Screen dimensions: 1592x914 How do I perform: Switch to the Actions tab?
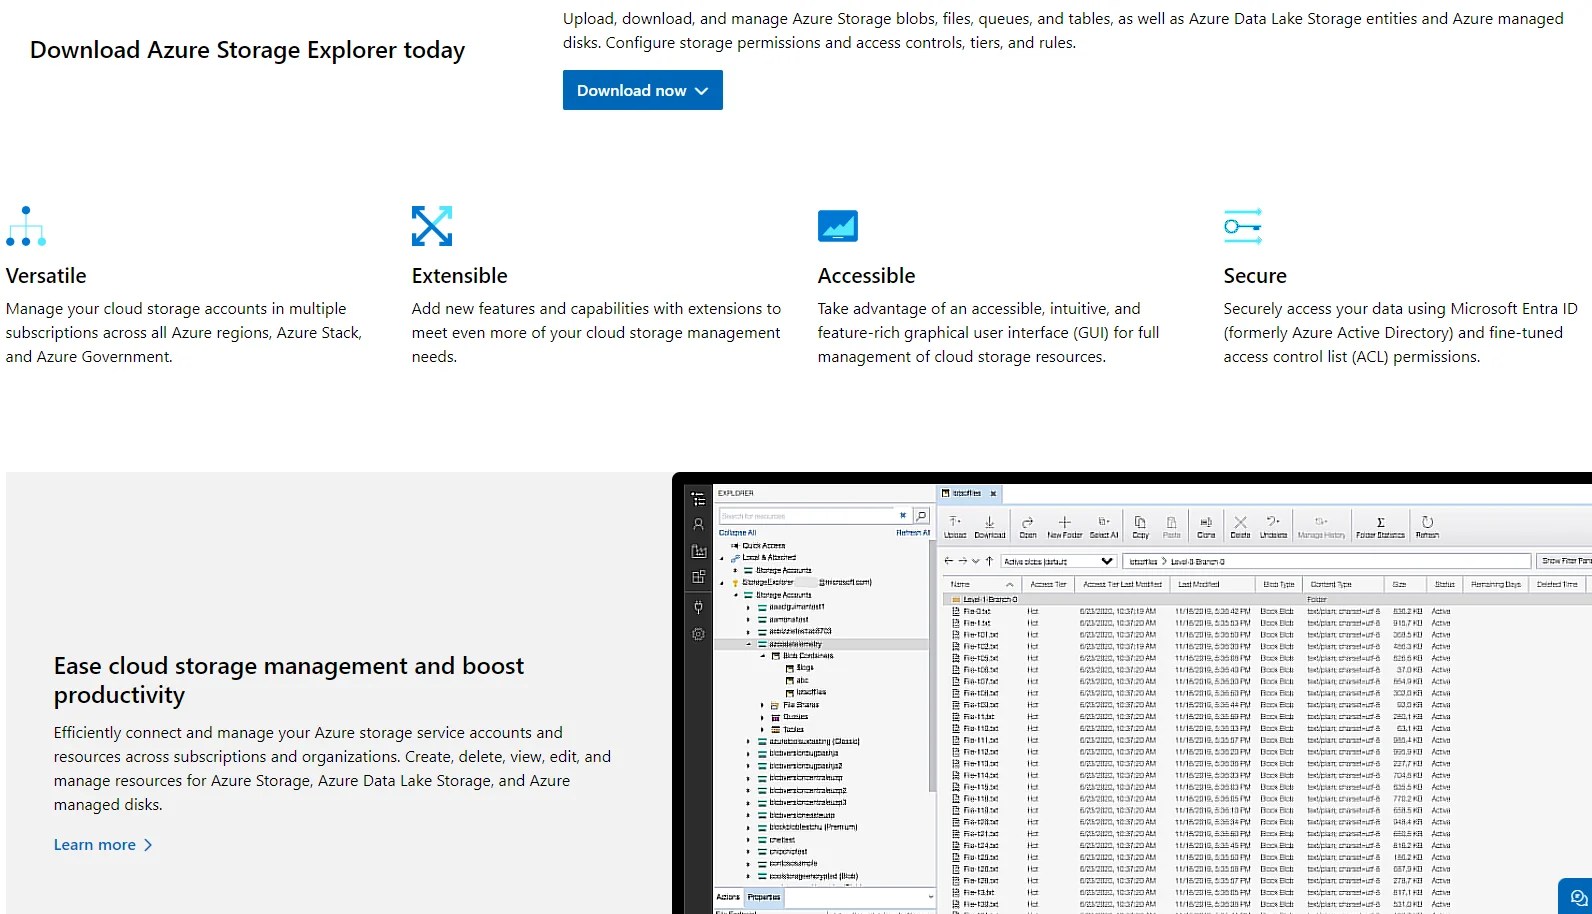(x=728, y=897)
